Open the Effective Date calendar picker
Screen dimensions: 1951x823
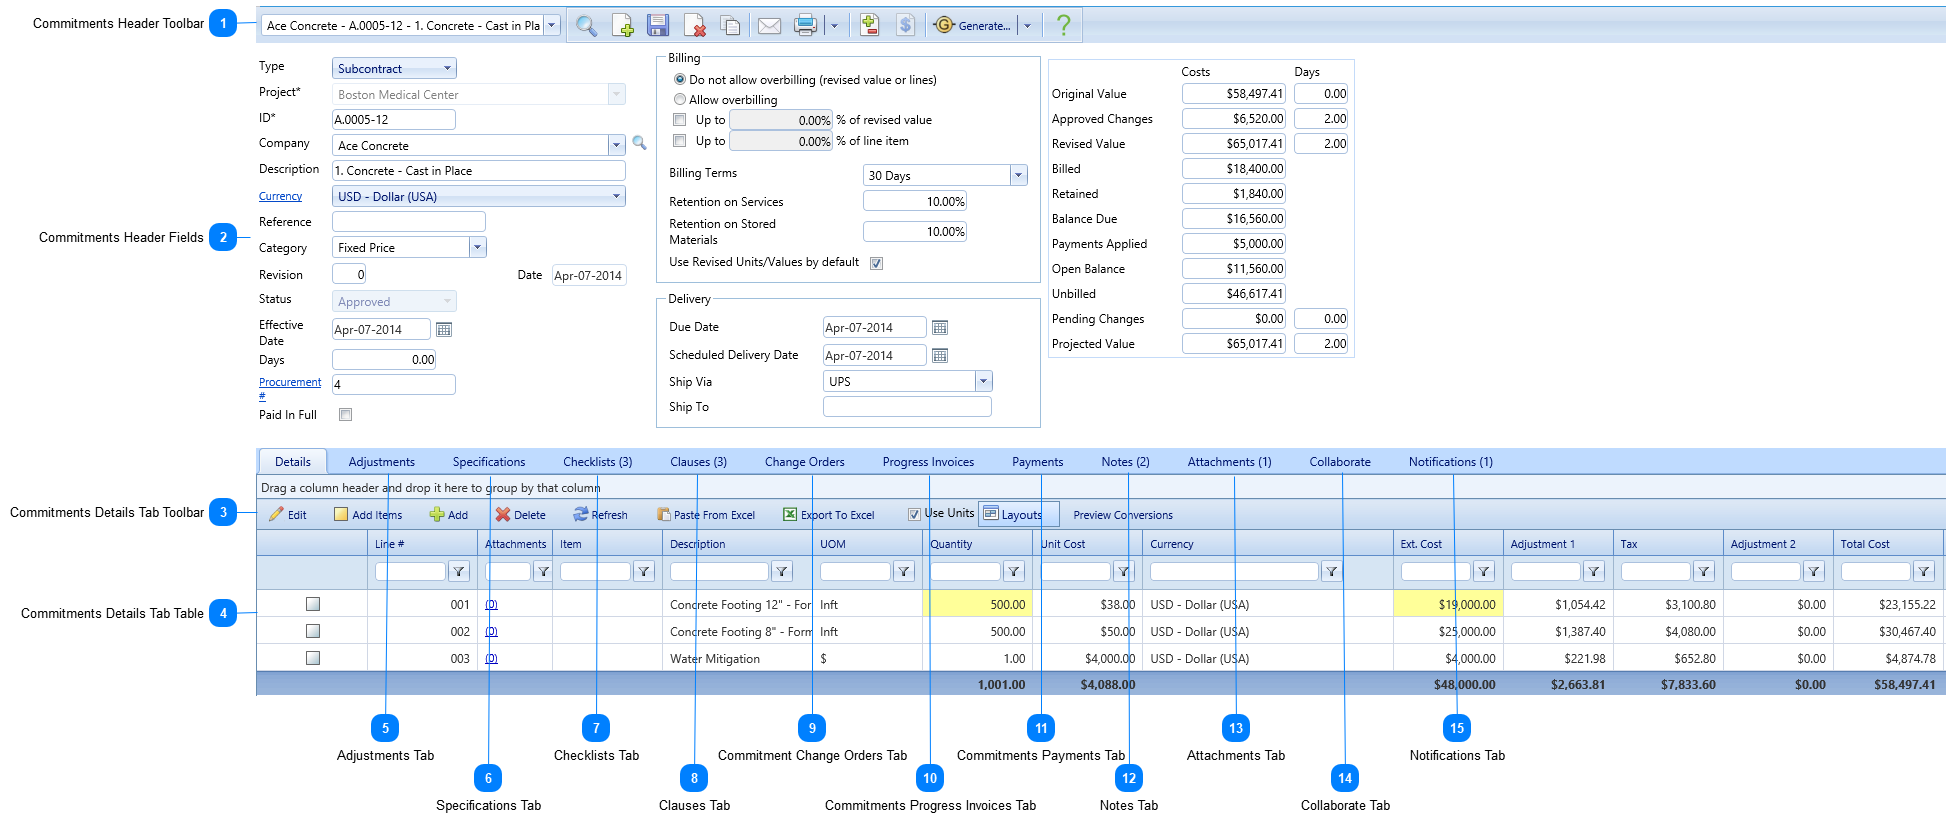(444, 329)
